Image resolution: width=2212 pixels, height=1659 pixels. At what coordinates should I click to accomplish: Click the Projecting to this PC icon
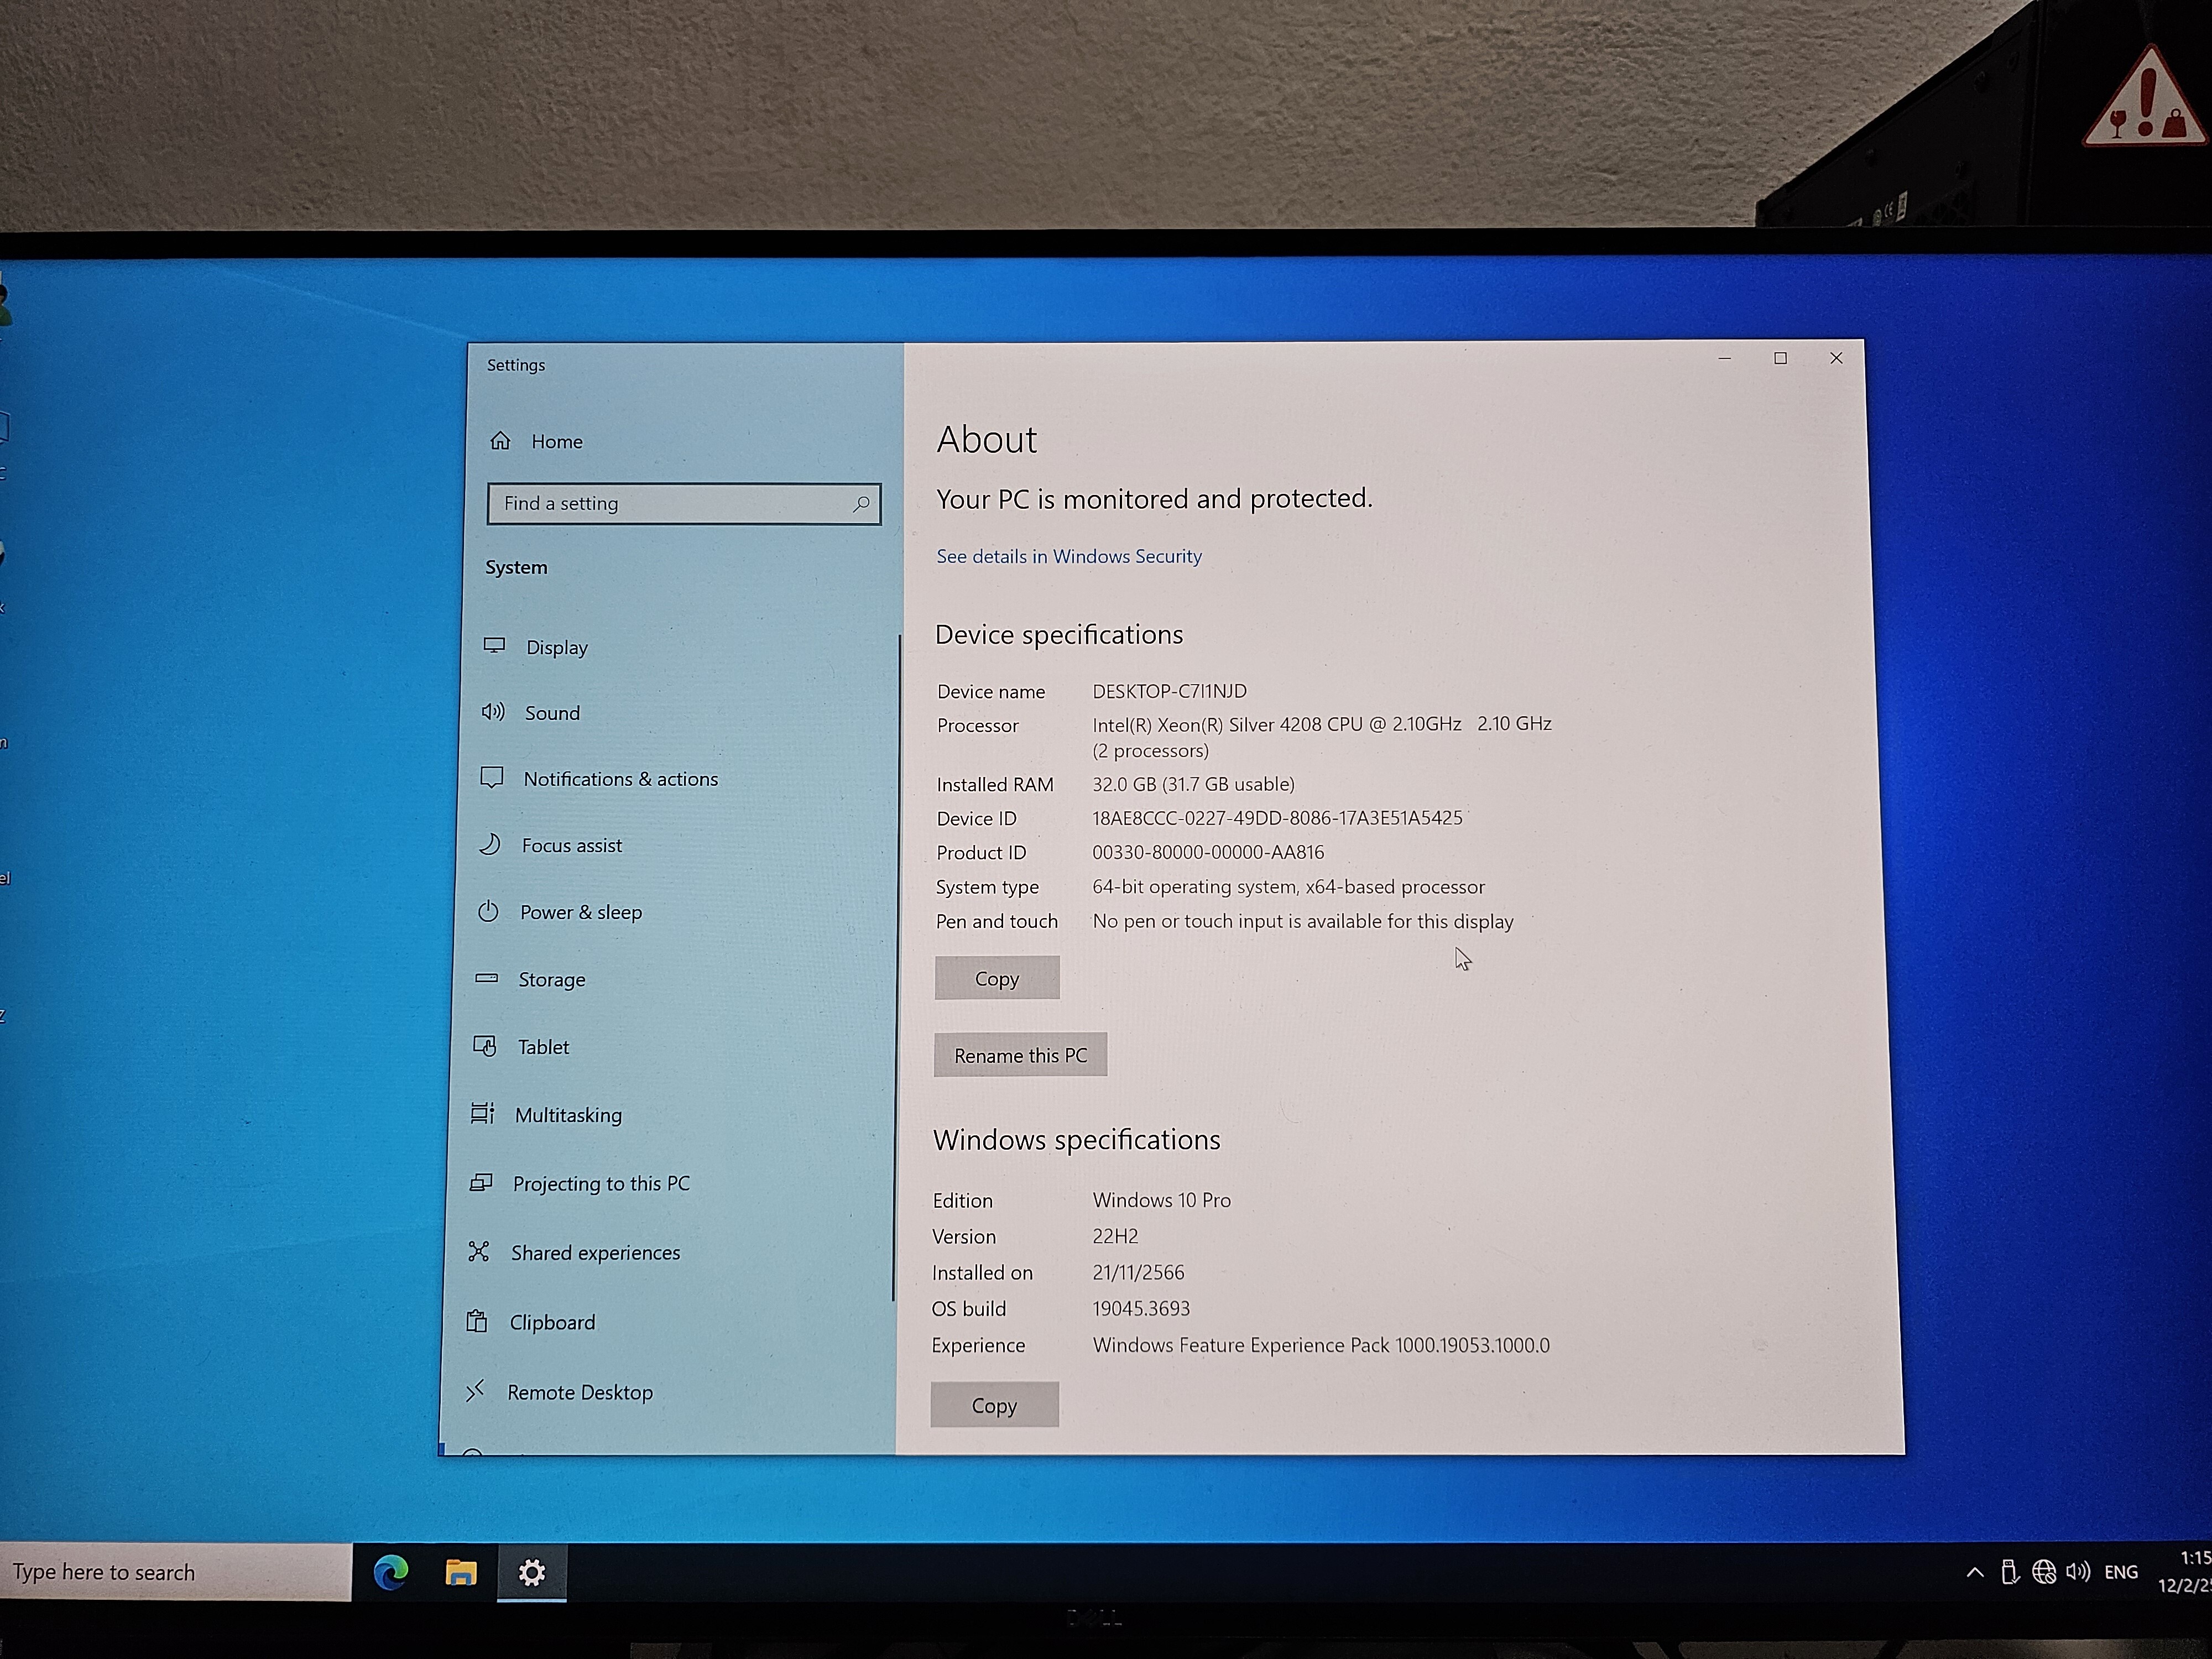(481, 1182)
